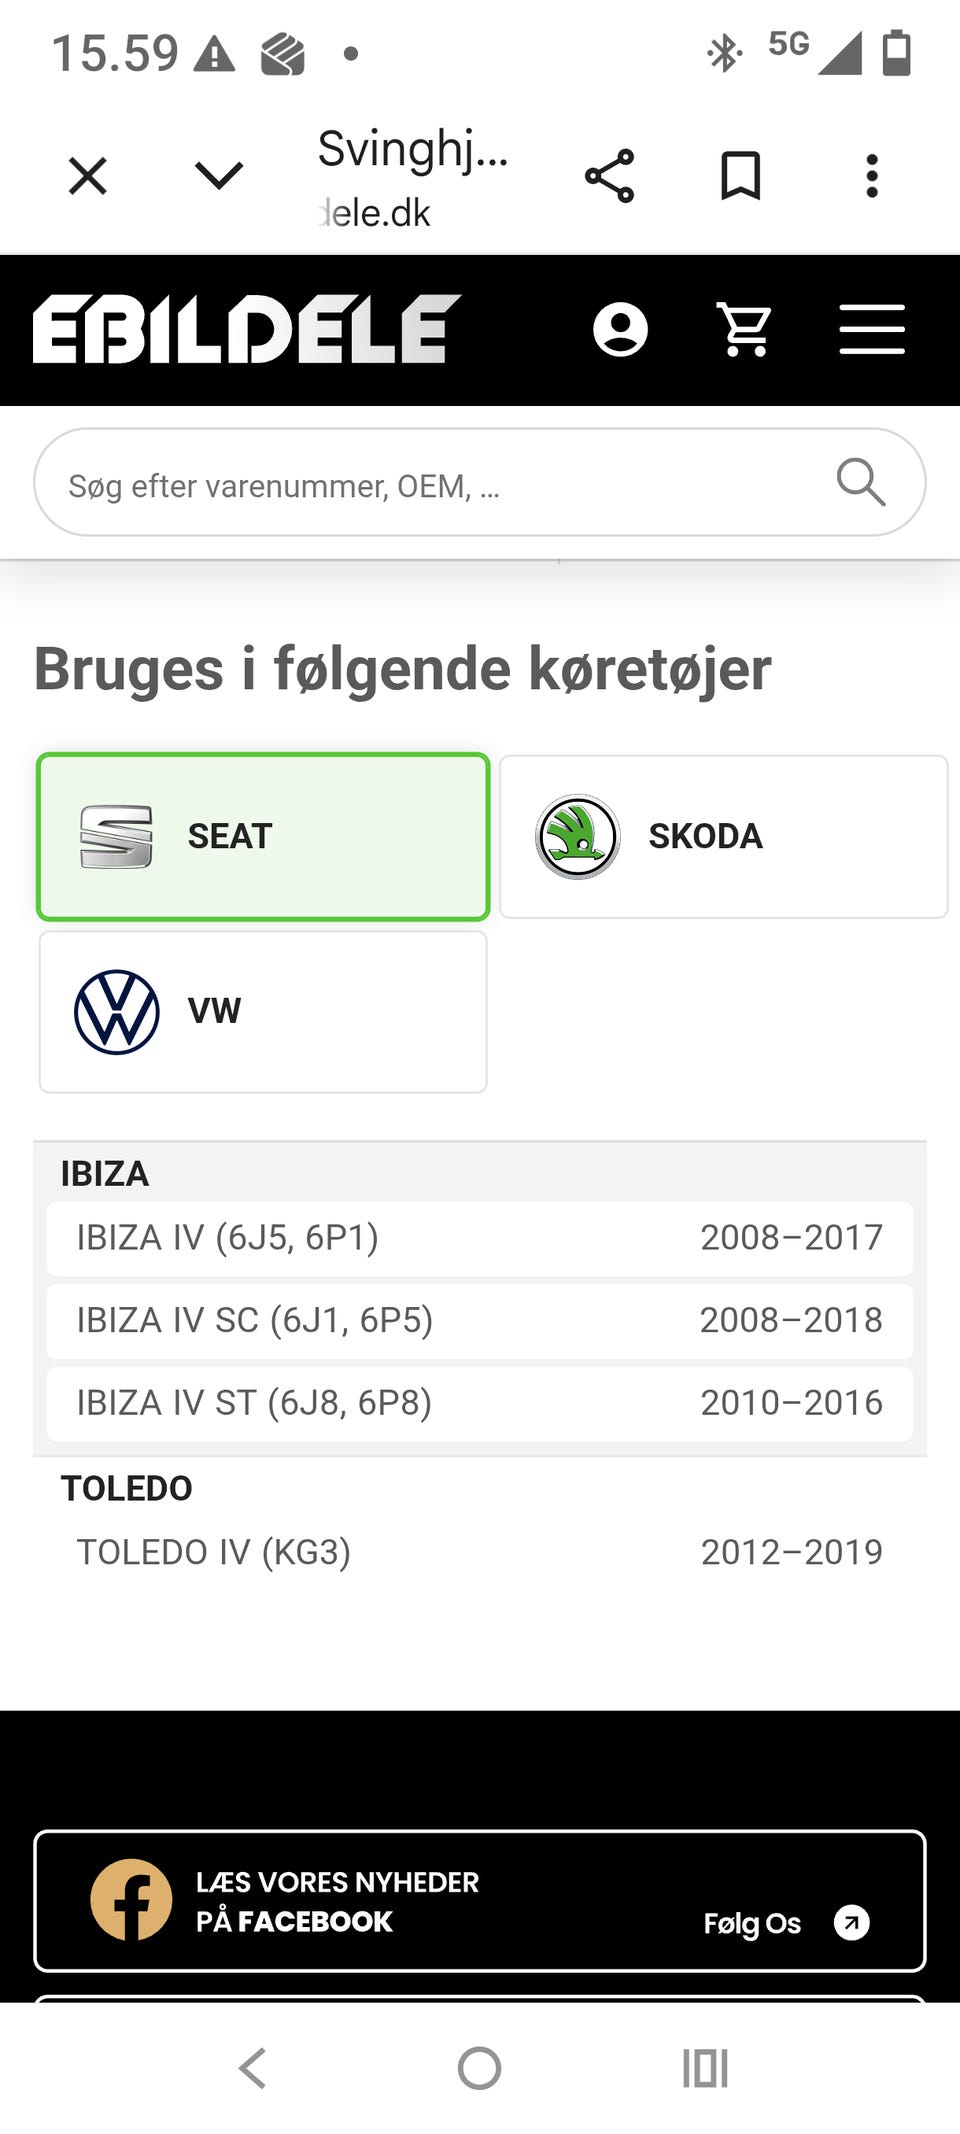The height and width of the screenshot is (2134, 960).
Task: Close the in-app browser tab
Action: pyautogui.click(x=88, y=177)
